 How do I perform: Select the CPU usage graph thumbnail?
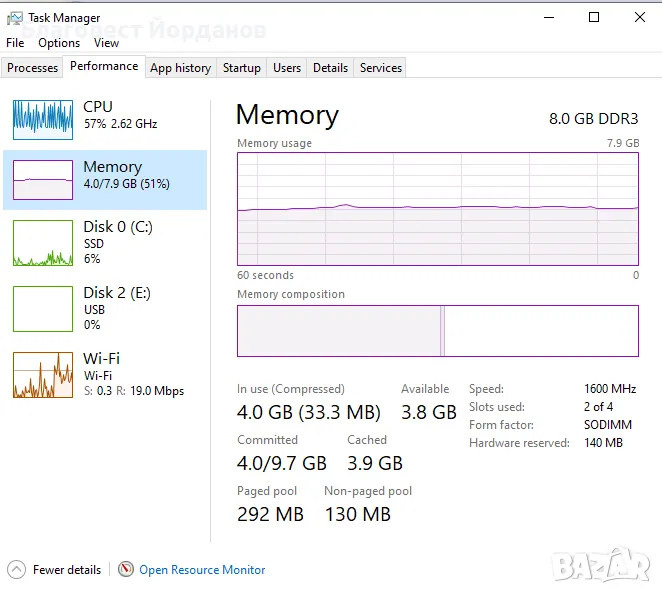43,119
